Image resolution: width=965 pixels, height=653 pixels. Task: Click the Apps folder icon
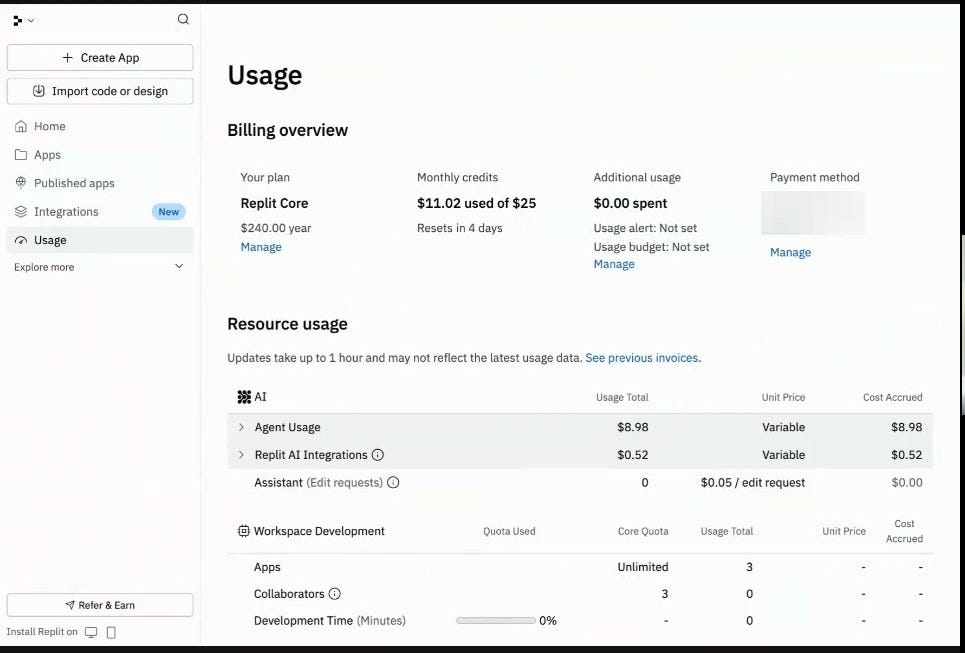(x=21, y=154)
